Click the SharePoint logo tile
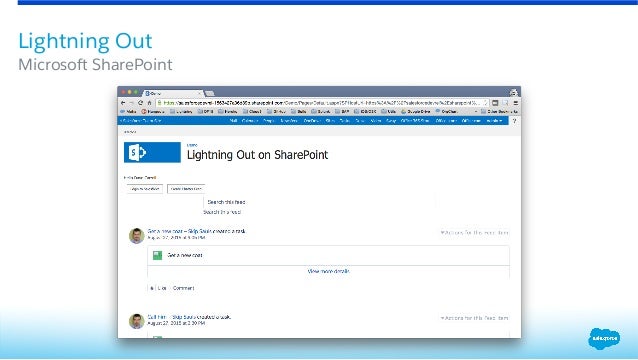 (x=152, y=153)
